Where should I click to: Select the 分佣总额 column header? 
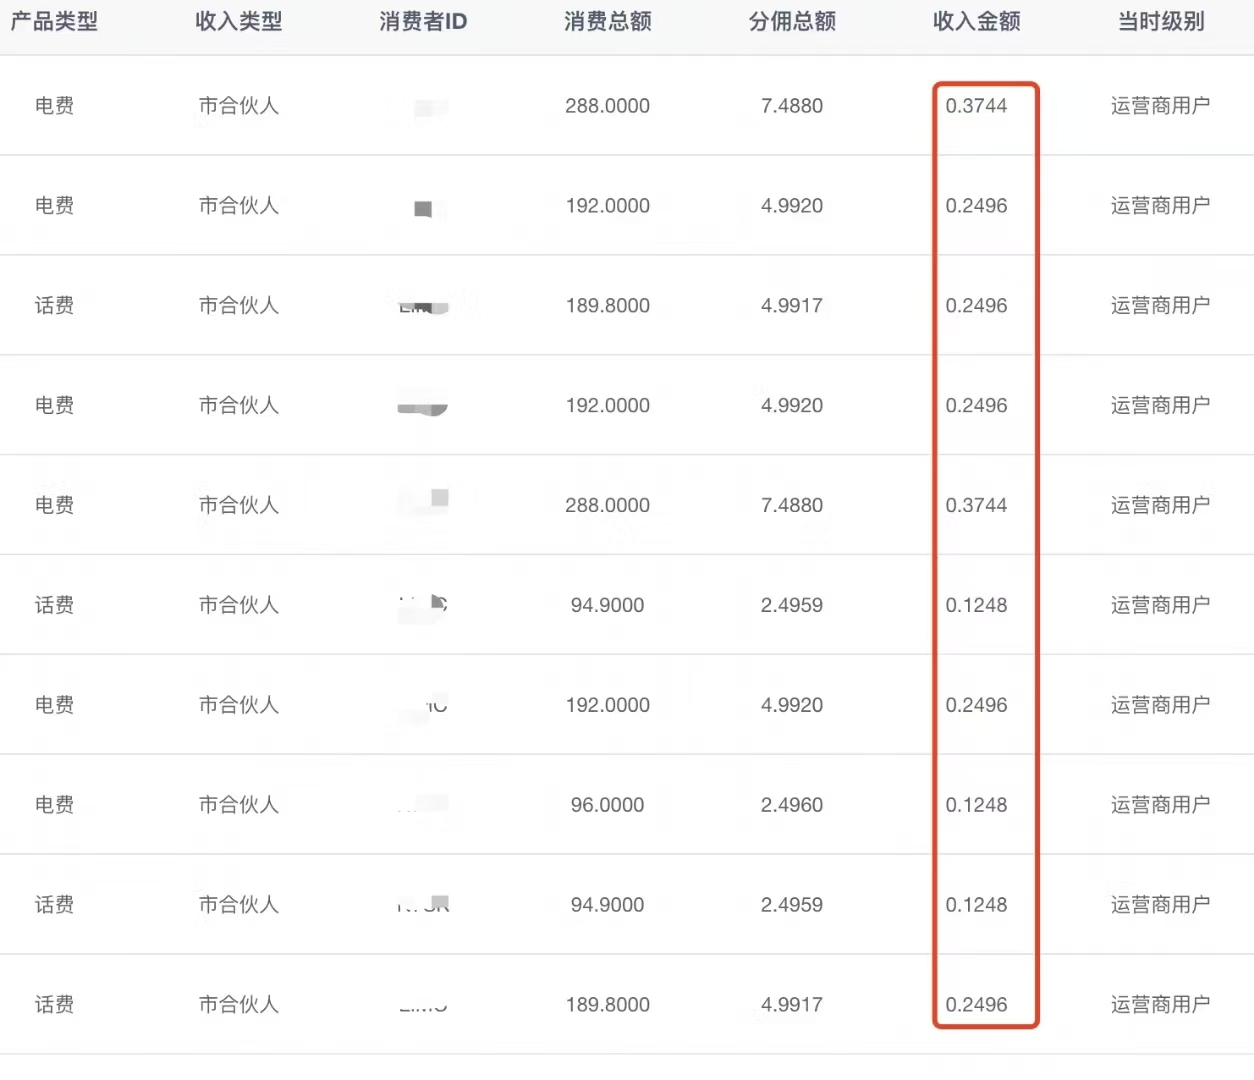(792, 21)
